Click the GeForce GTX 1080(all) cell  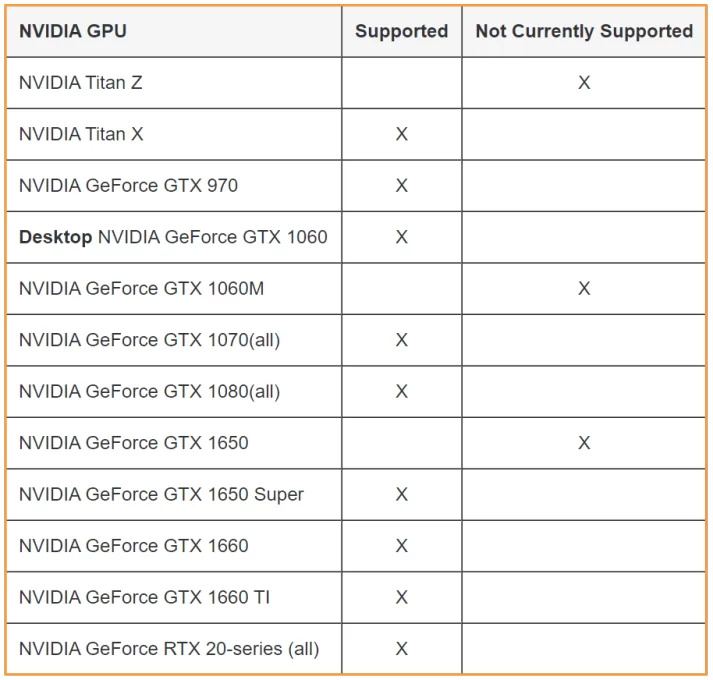[149, 392]
